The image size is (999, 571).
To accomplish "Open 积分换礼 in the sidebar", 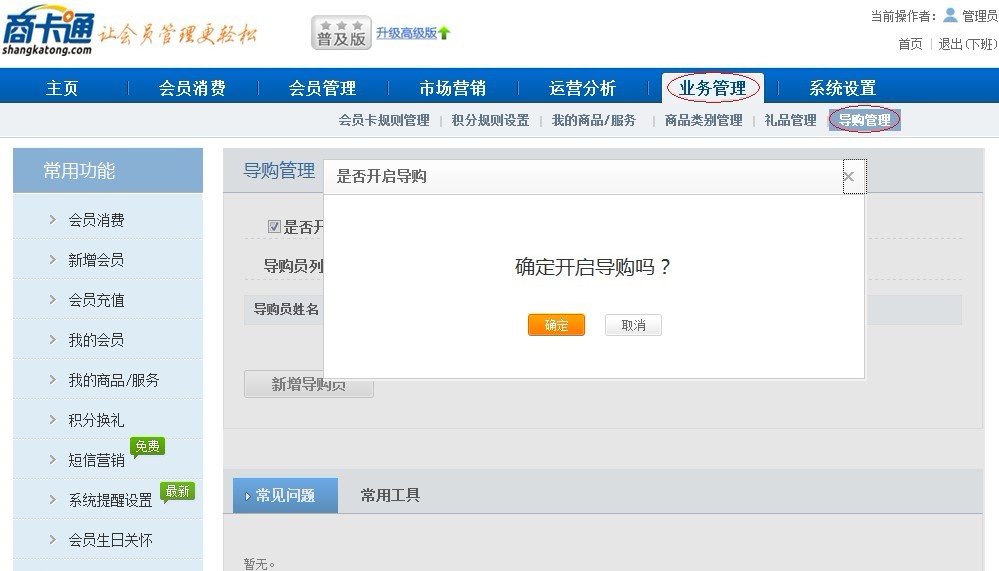I will click(96, 420).
